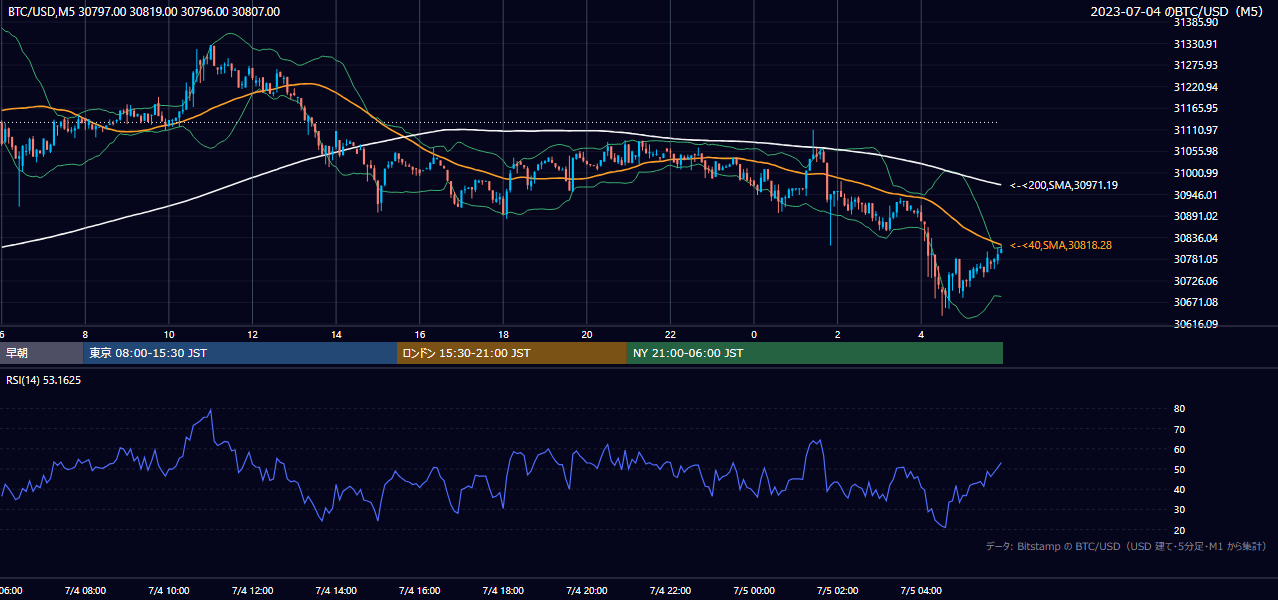Click the 7/4 08:00 time axis label
This screenshot has height=600, width=1278.
pyautogui.click(x=85, y=591)
